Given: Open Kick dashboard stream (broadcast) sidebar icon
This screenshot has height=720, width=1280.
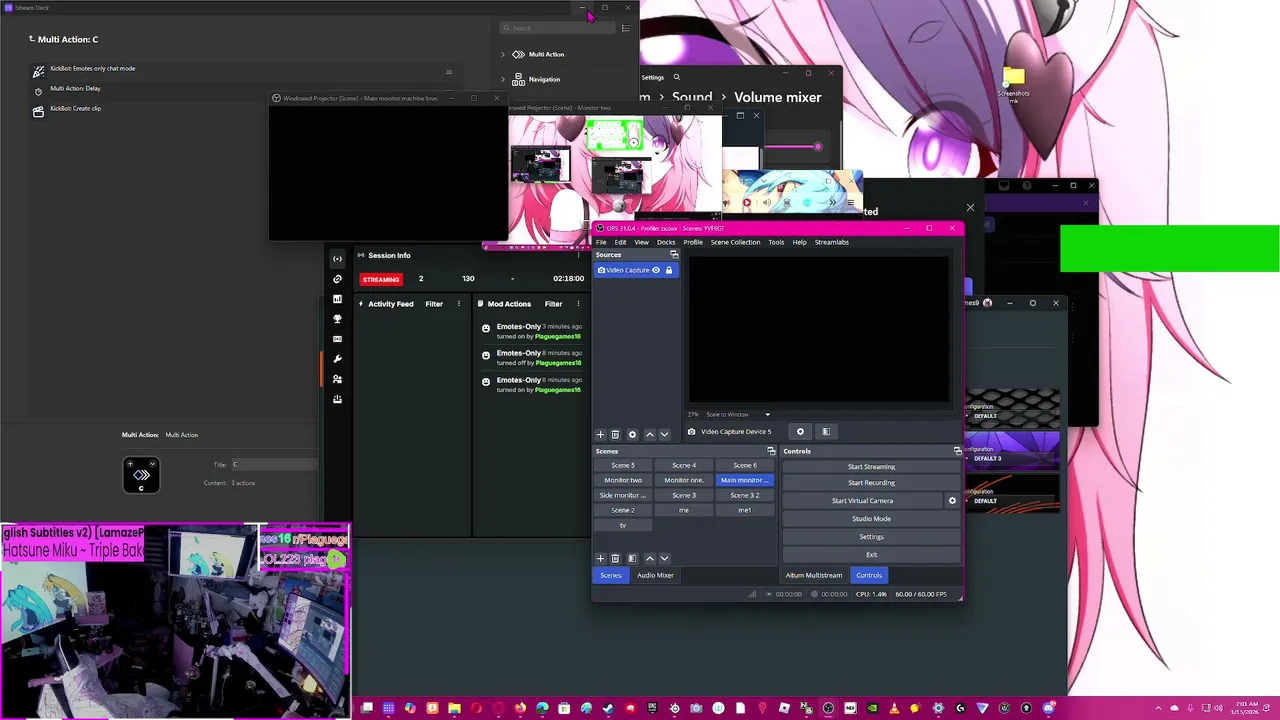Looking at the screenshot, I should point(337,259).
